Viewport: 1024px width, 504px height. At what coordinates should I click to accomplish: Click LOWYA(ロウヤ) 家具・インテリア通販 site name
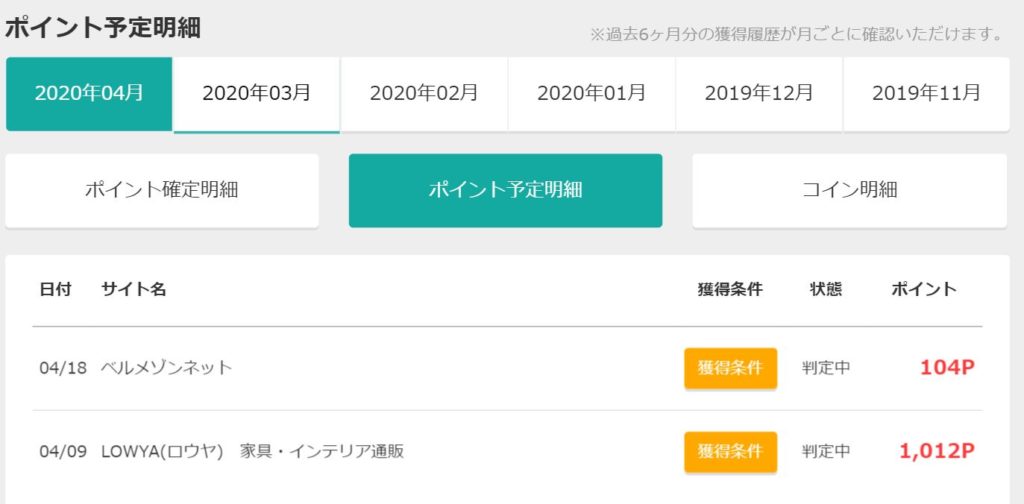253,452
